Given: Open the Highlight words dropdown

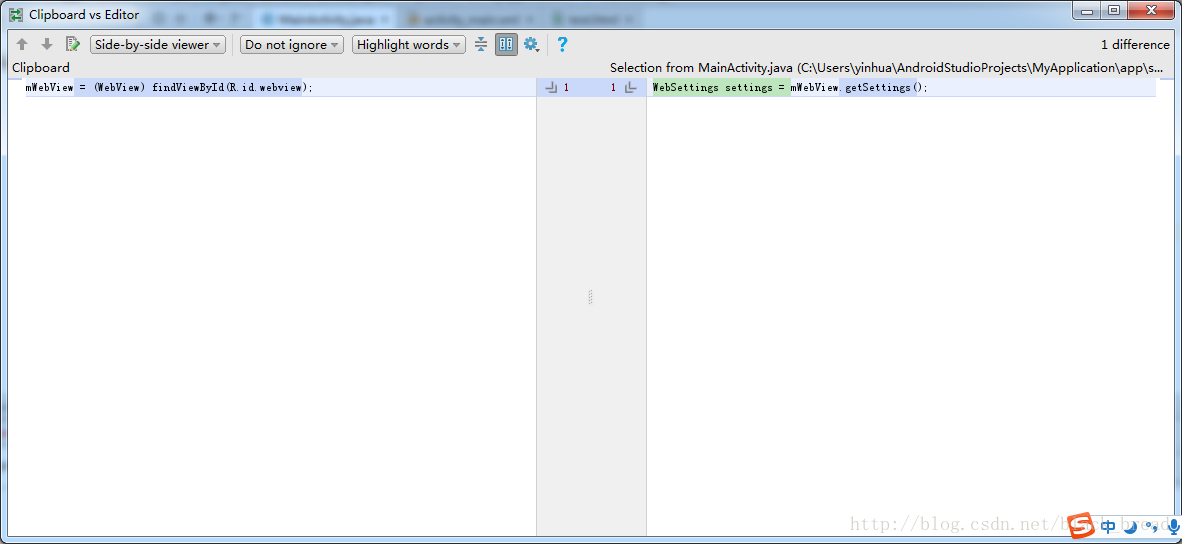Looking at the screenshot, I should pyautogui.click(x=408, y=44).
